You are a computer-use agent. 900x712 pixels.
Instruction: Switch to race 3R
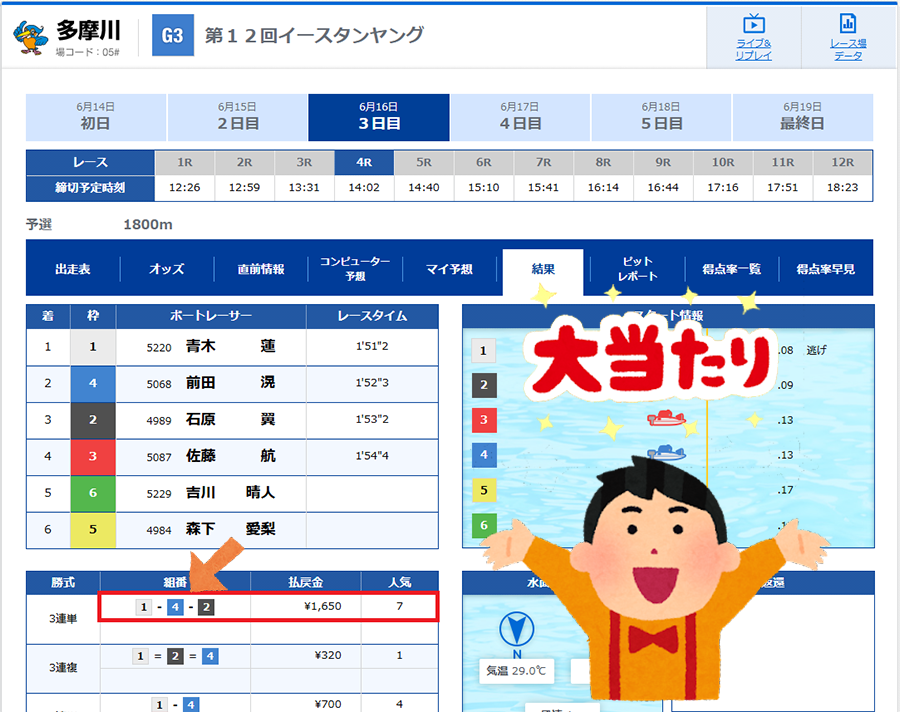(304, 162)
